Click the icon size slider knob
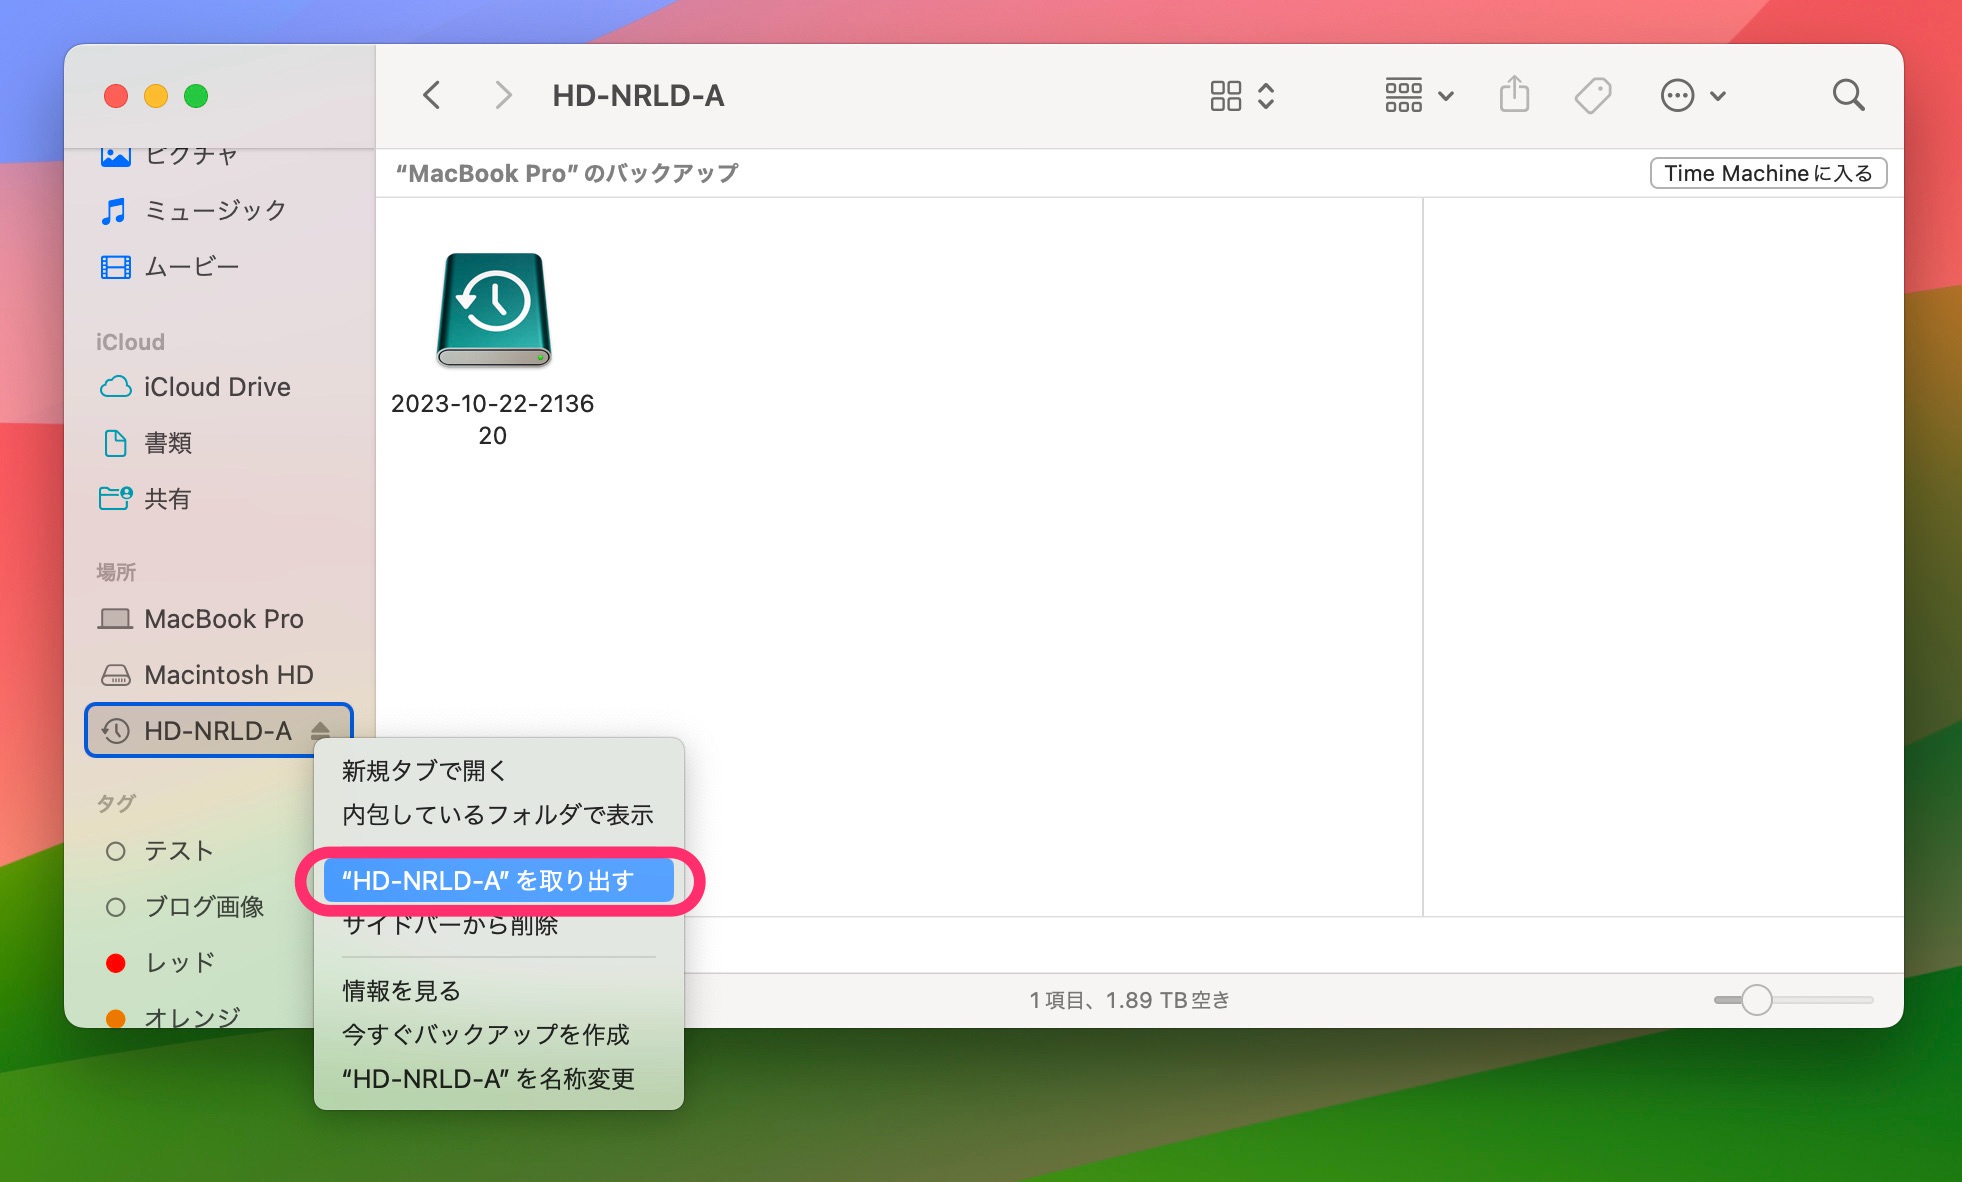 pyautogui.click(x=1756, y=1000)
